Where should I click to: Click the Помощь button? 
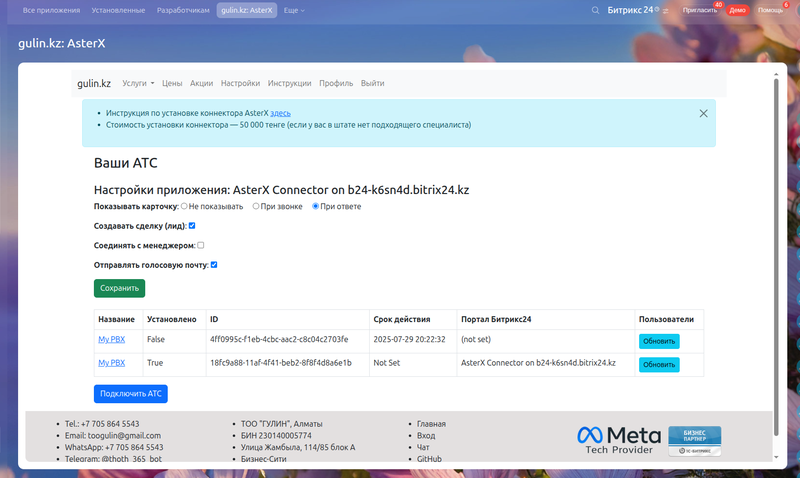point(770,10)
